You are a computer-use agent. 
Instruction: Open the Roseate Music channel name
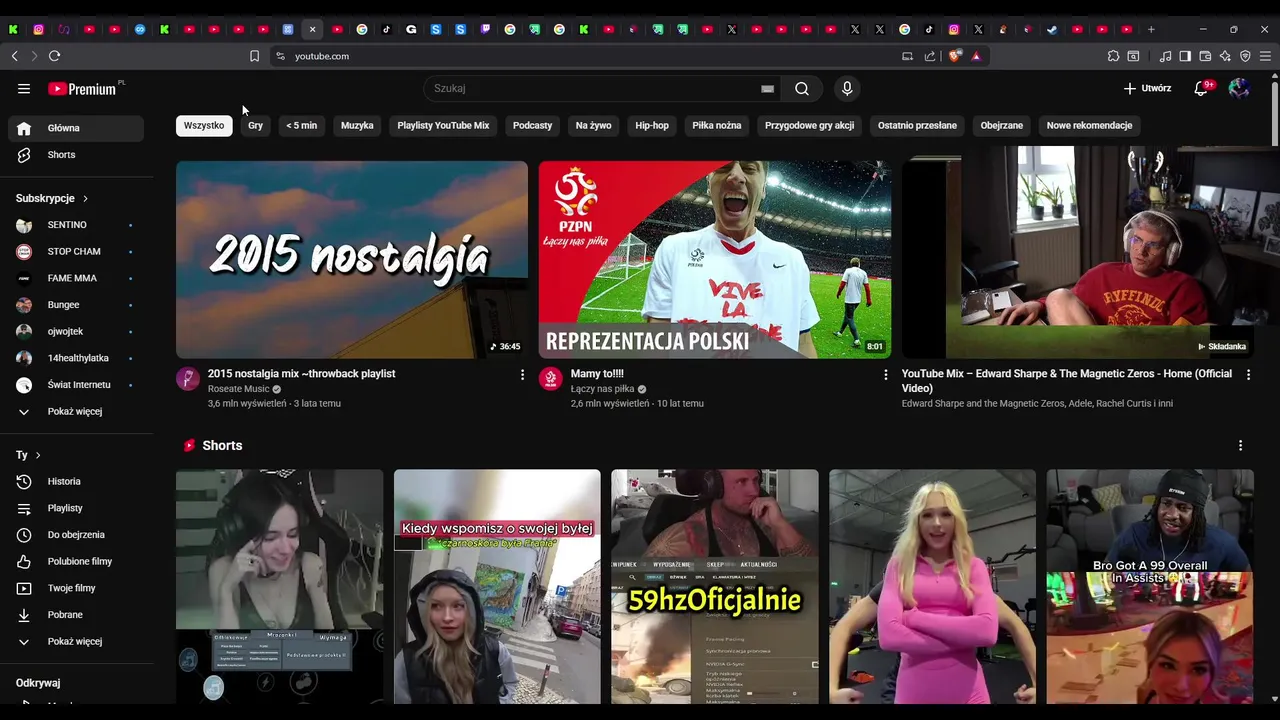(x=239, y=389)
